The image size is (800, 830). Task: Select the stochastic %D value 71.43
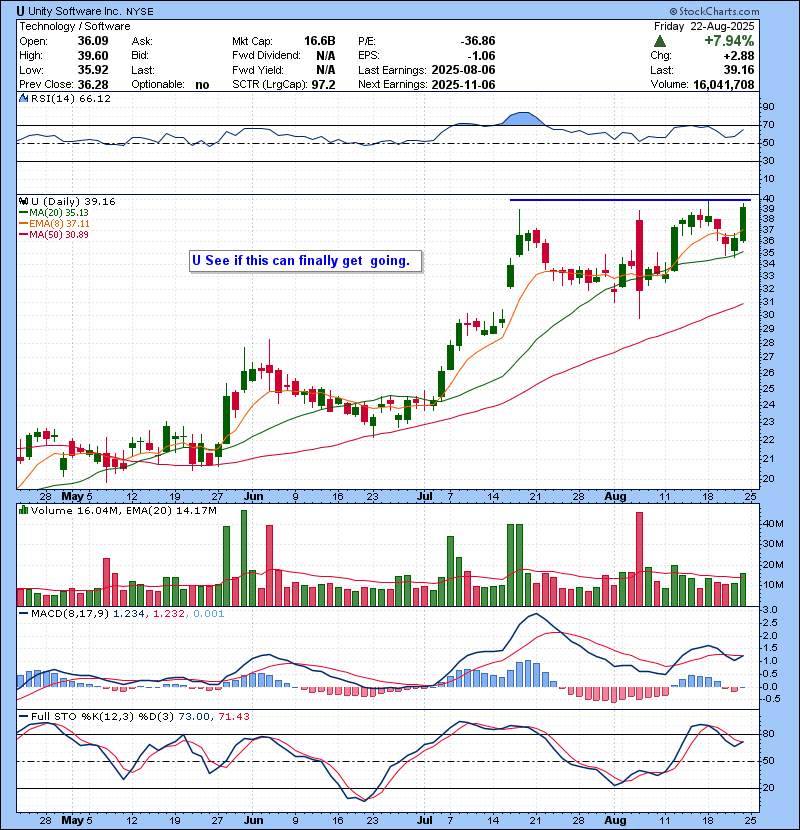click(234, 716)
